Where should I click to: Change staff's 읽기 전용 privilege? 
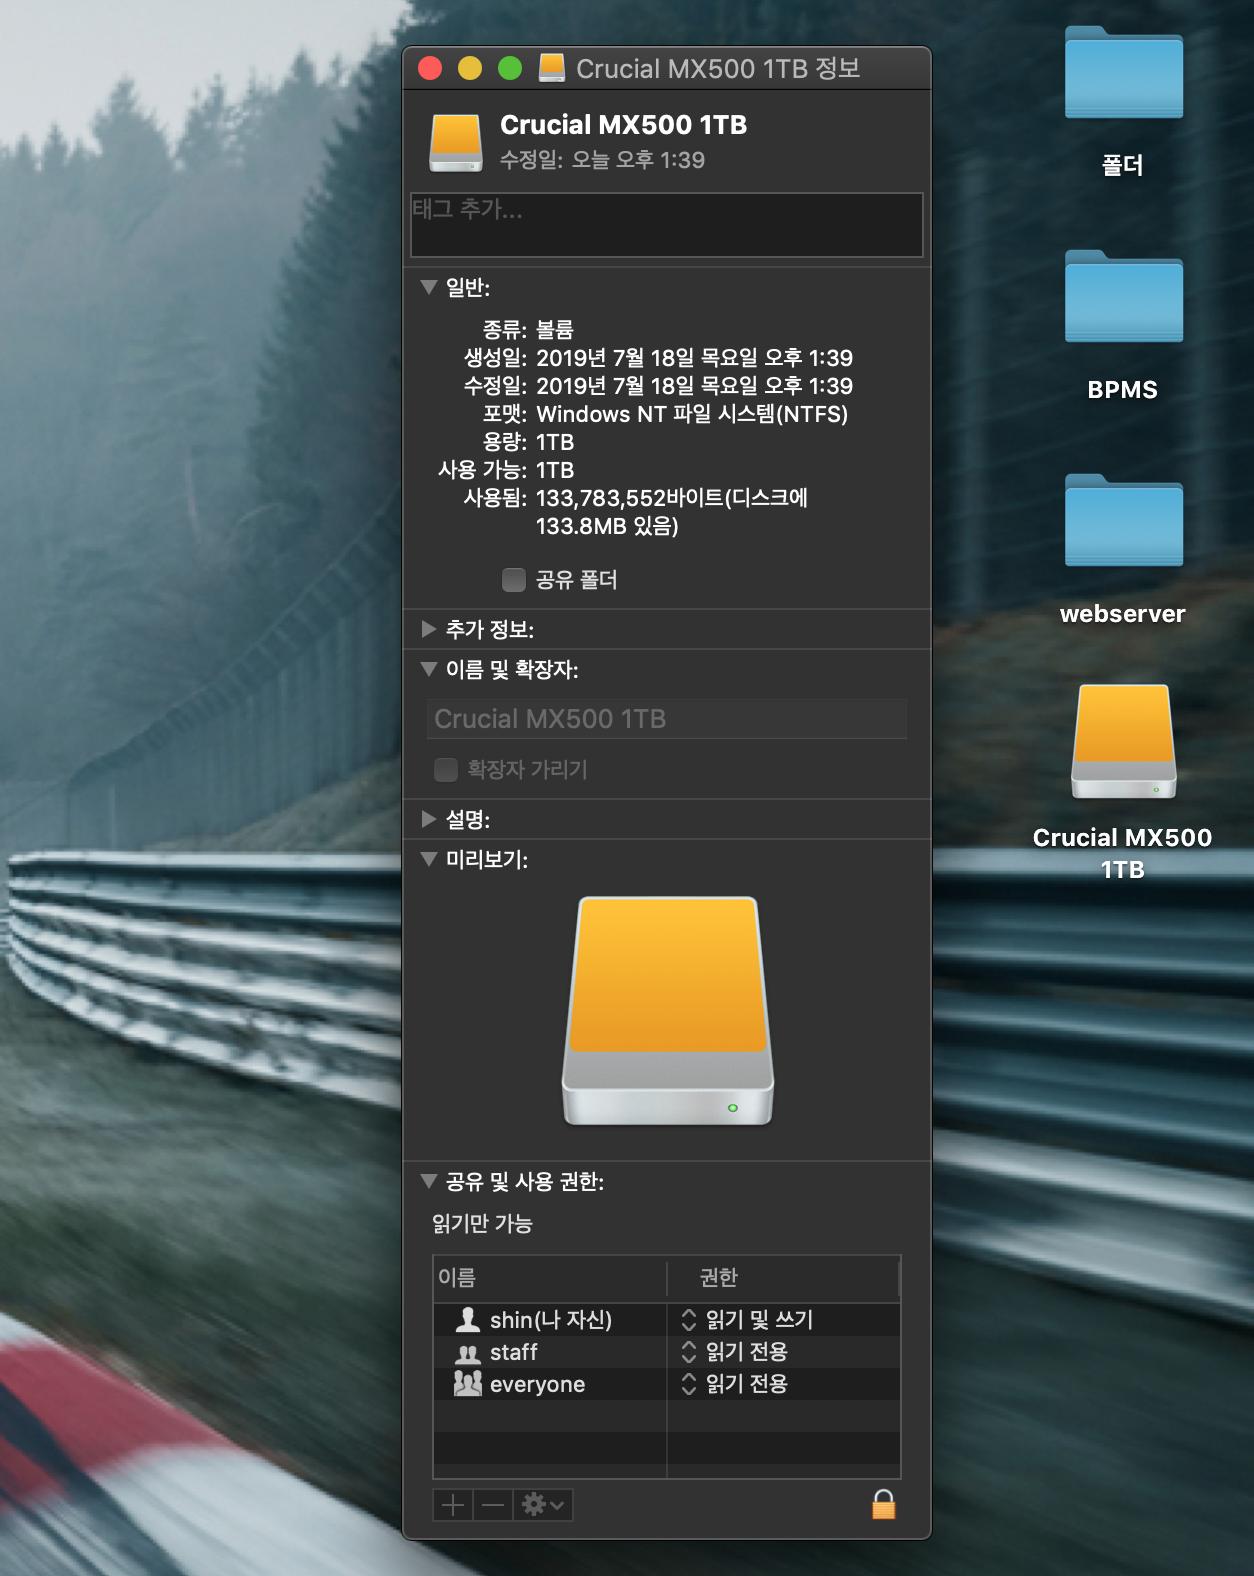pos(735,1352)
